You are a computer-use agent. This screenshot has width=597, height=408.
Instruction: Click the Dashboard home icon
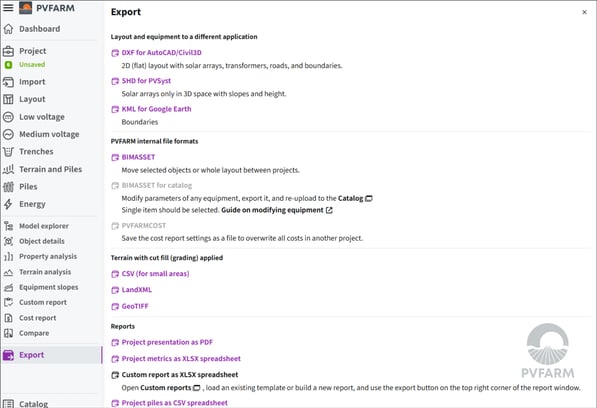point(8,29)
